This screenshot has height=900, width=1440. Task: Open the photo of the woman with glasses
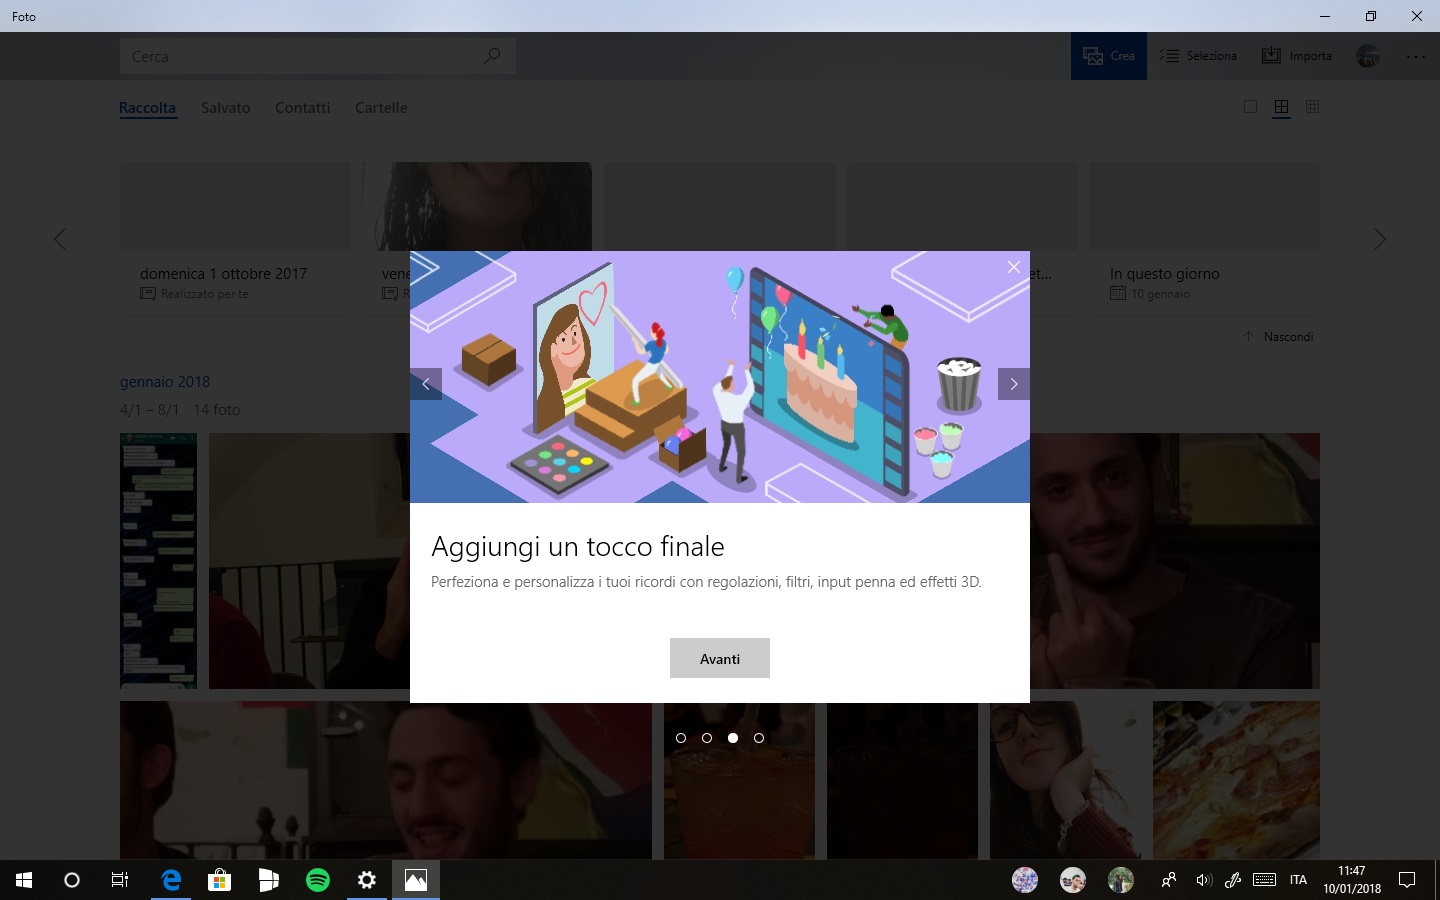pos(1065,780)
